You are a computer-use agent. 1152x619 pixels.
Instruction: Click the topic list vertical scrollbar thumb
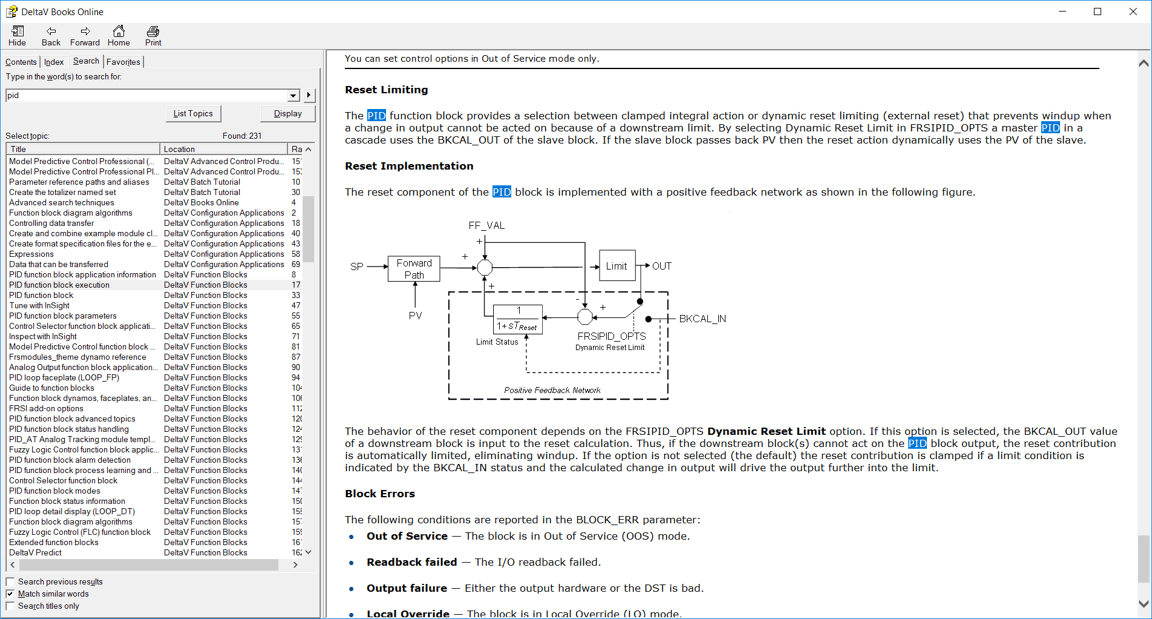coord(309,228)
